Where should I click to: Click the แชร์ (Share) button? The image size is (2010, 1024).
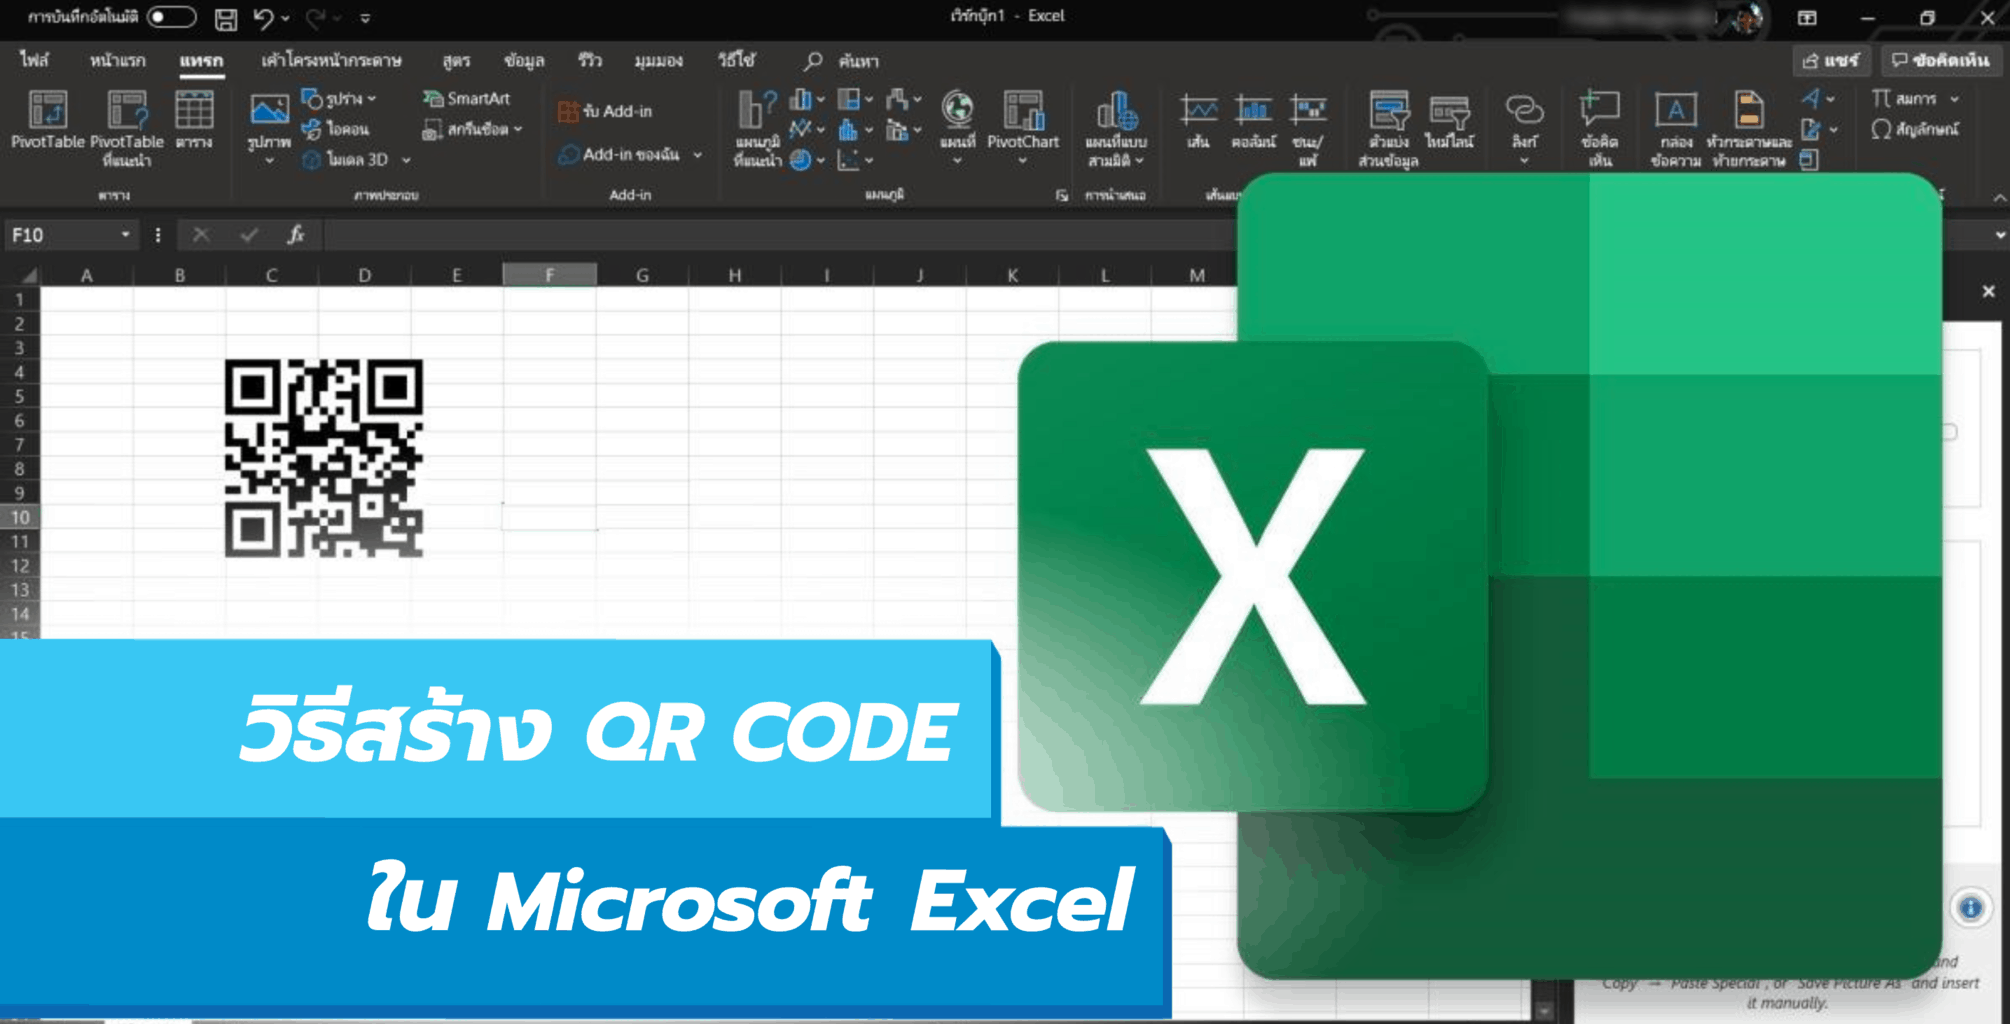(x=1830, y=61)
